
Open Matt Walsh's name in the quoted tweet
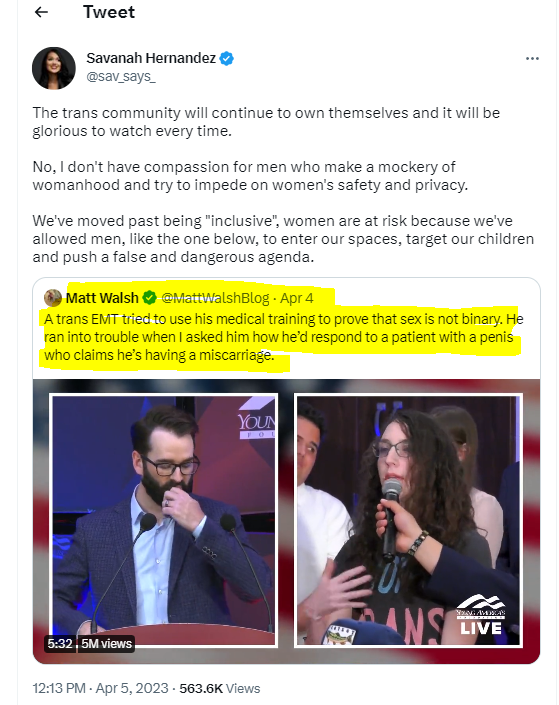click(x=102, y=298)
